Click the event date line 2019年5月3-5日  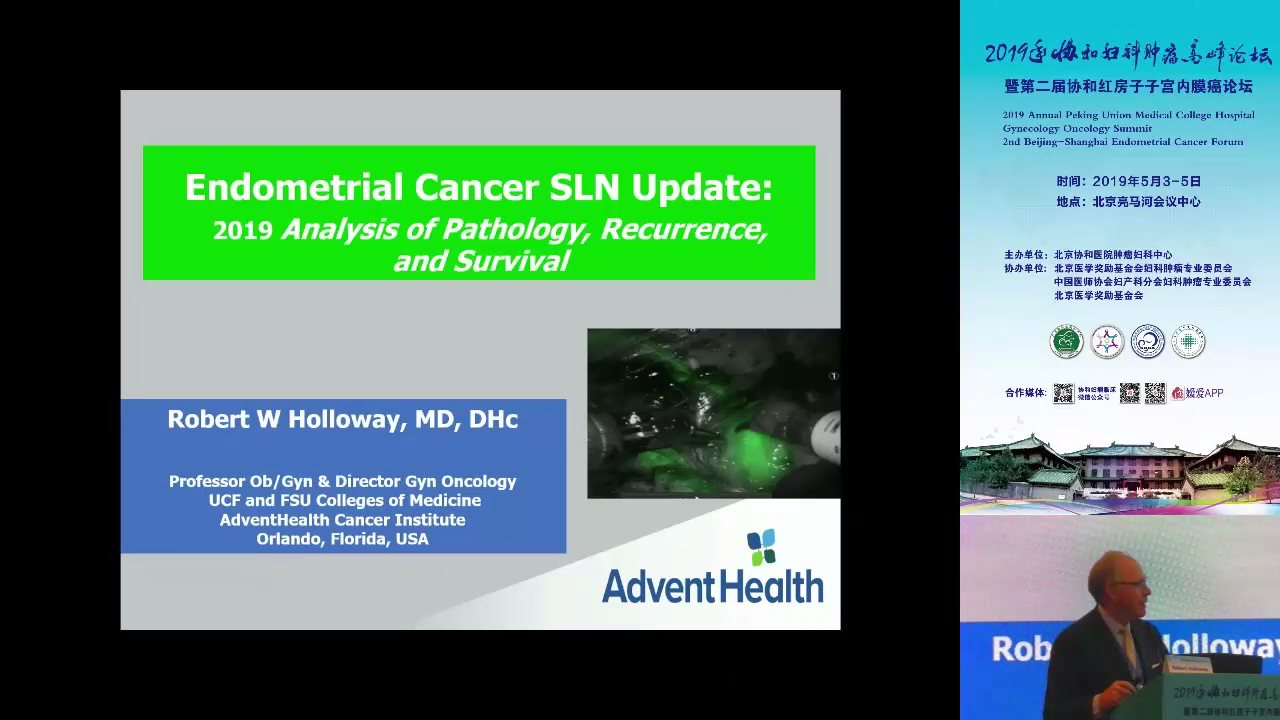1128,181
